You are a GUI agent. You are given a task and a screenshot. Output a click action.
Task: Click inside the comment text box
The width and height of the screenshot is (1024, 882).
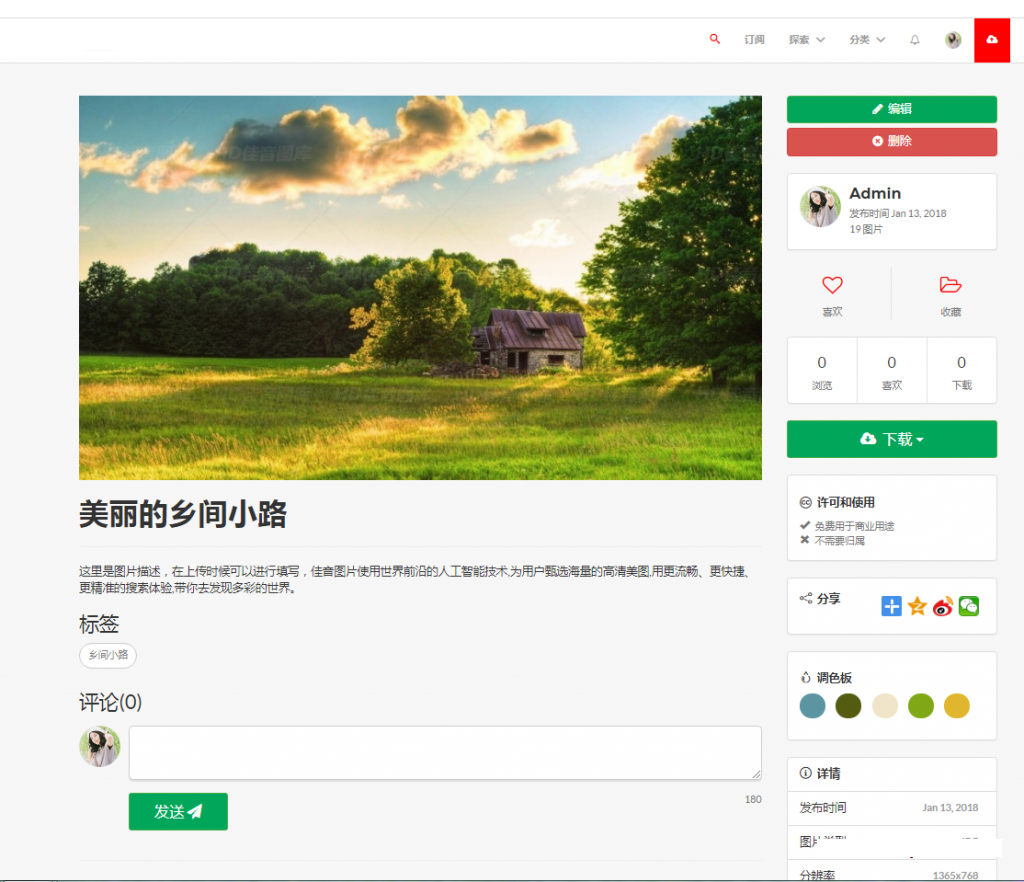coord(445,752)
